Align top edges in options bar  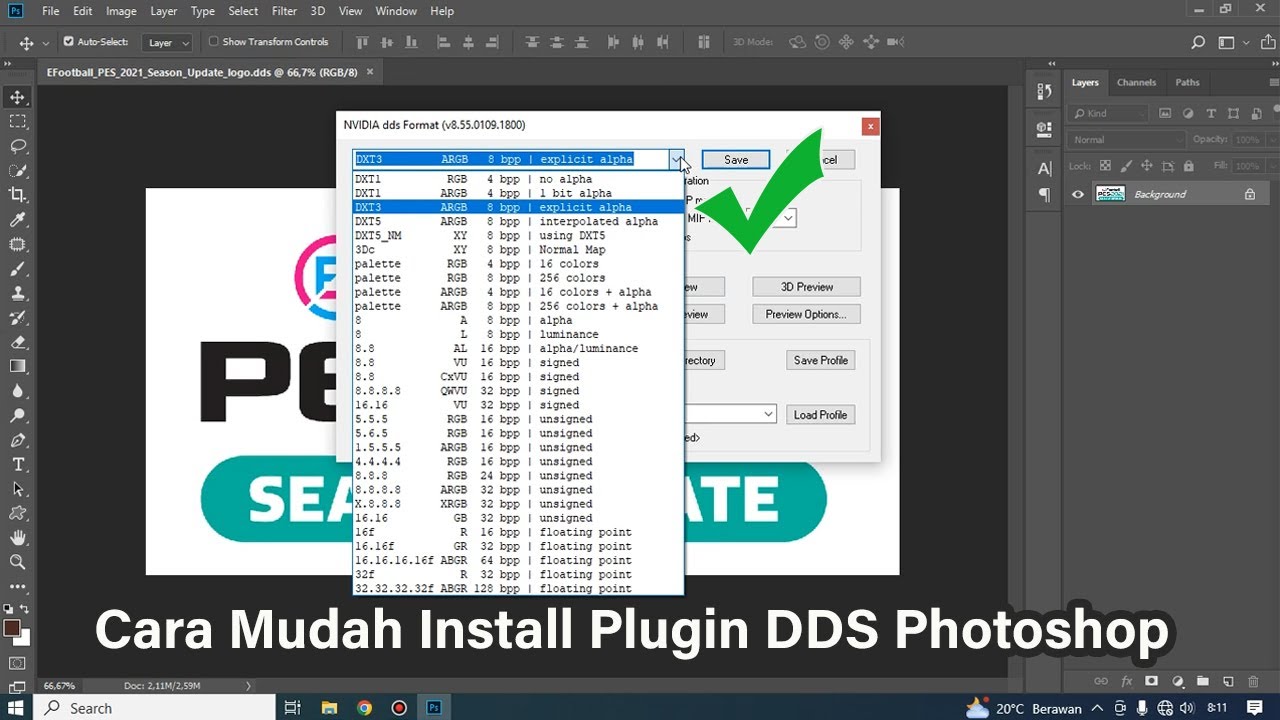[x=361, y=42]
